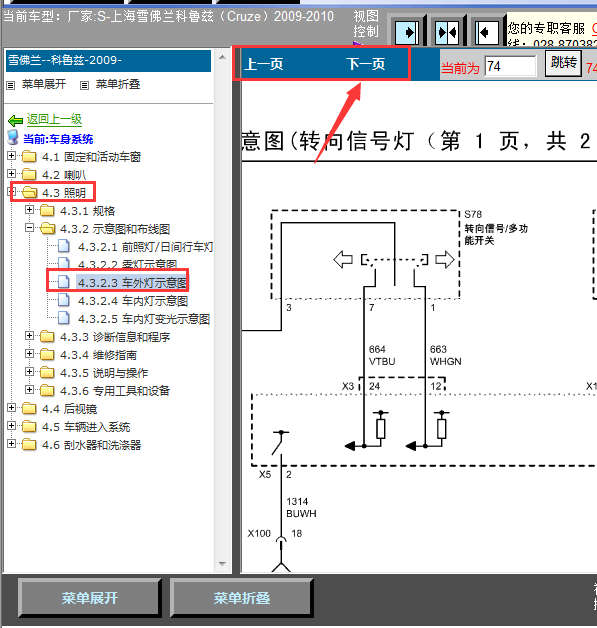The width and height of the screenshot is (597, 628).
Task: Click the page icon of 4.3.2.3 车外灯示意图
Action: coord(64,282)
